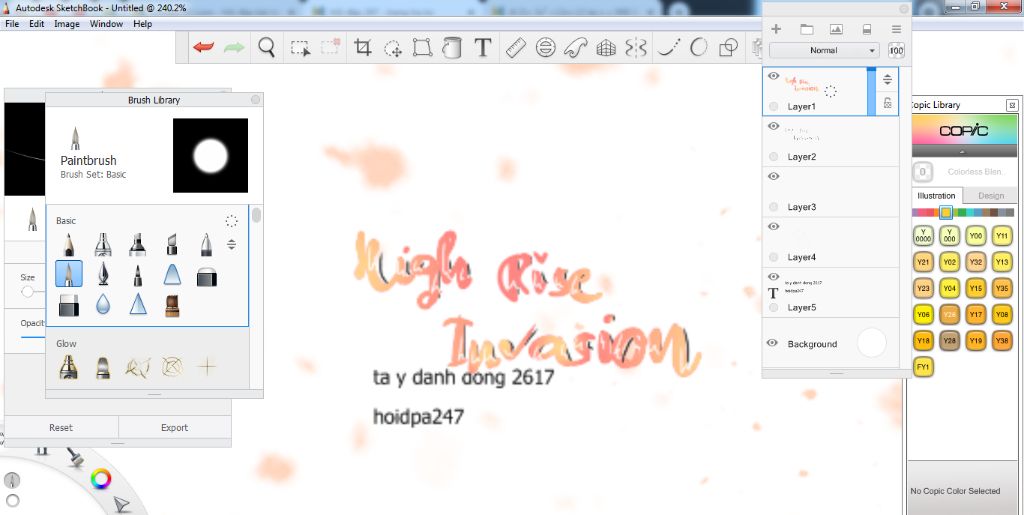The height and width of the screenshot is (515, 1024).
Task: Pick the Y38 Copic color
Action: [x=1002, y=340]
